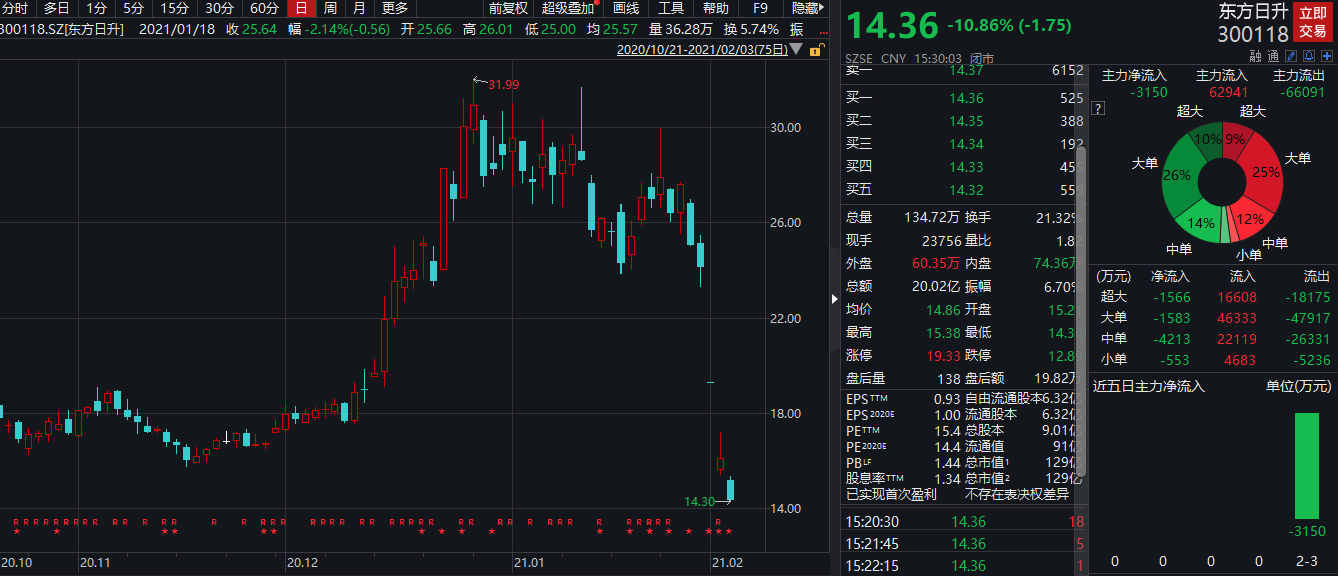Screen dimensions: 1338x576
Task: Collapse the side panel with the white arrow
Action: [835, 298]
